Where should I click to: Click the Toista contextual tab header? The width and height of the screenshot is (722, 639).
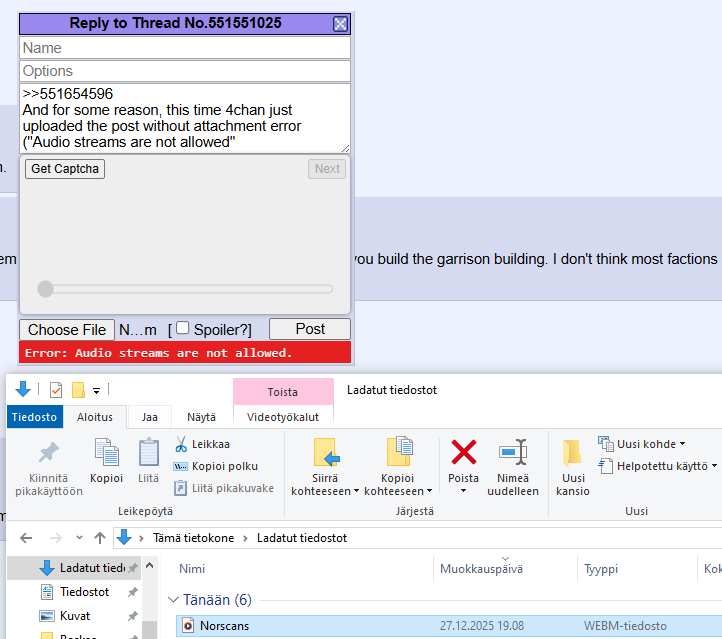click(283, 392)
